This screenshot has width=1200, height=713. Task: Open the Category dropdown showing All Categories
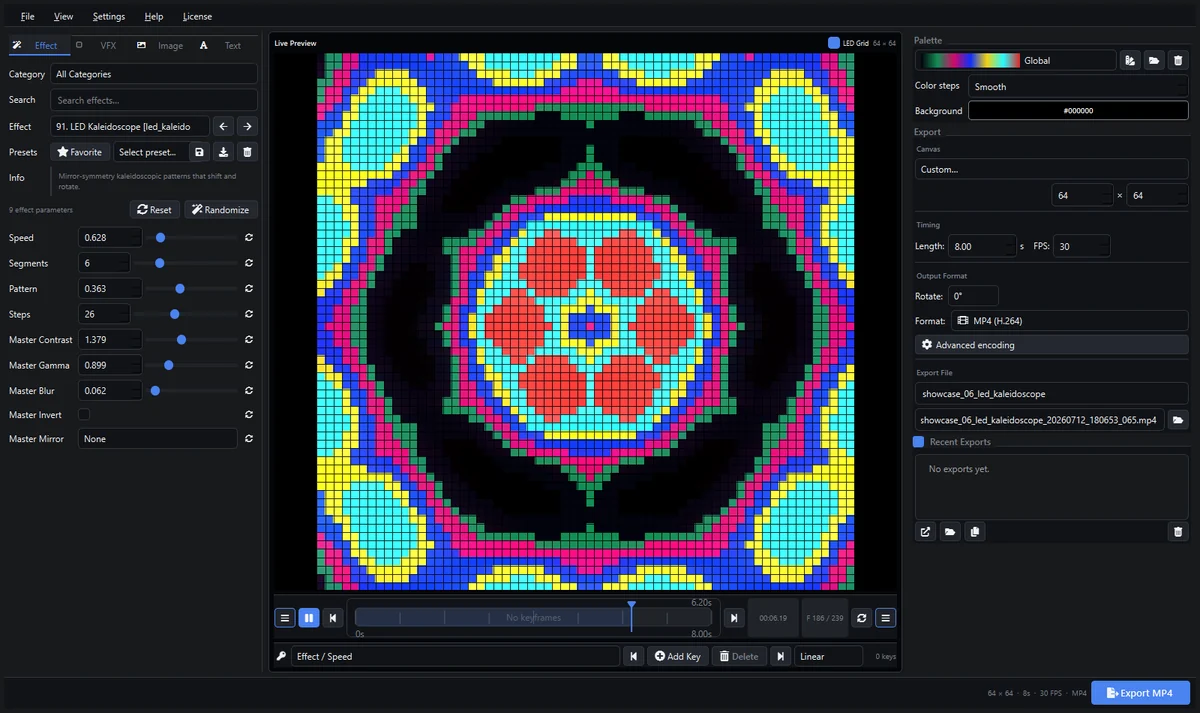pos(154,74)
